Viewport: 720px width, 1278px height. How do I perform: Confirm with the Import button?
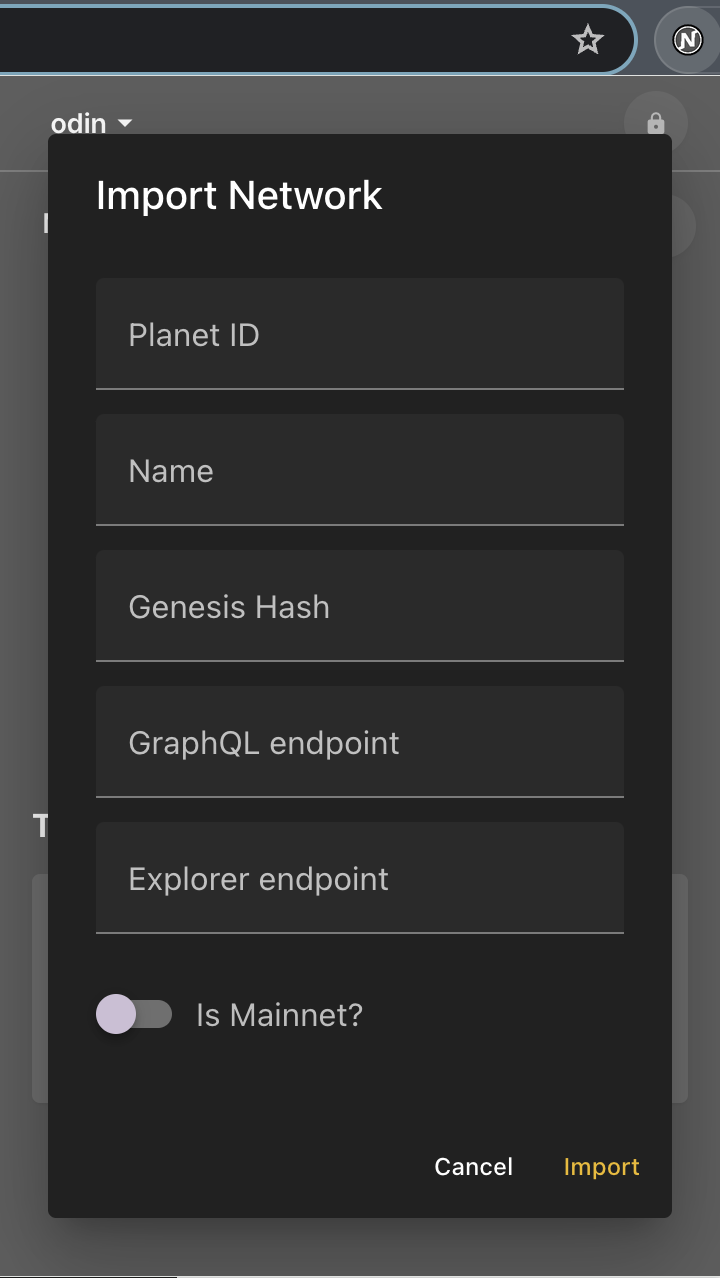click(x=601, y=1167)
